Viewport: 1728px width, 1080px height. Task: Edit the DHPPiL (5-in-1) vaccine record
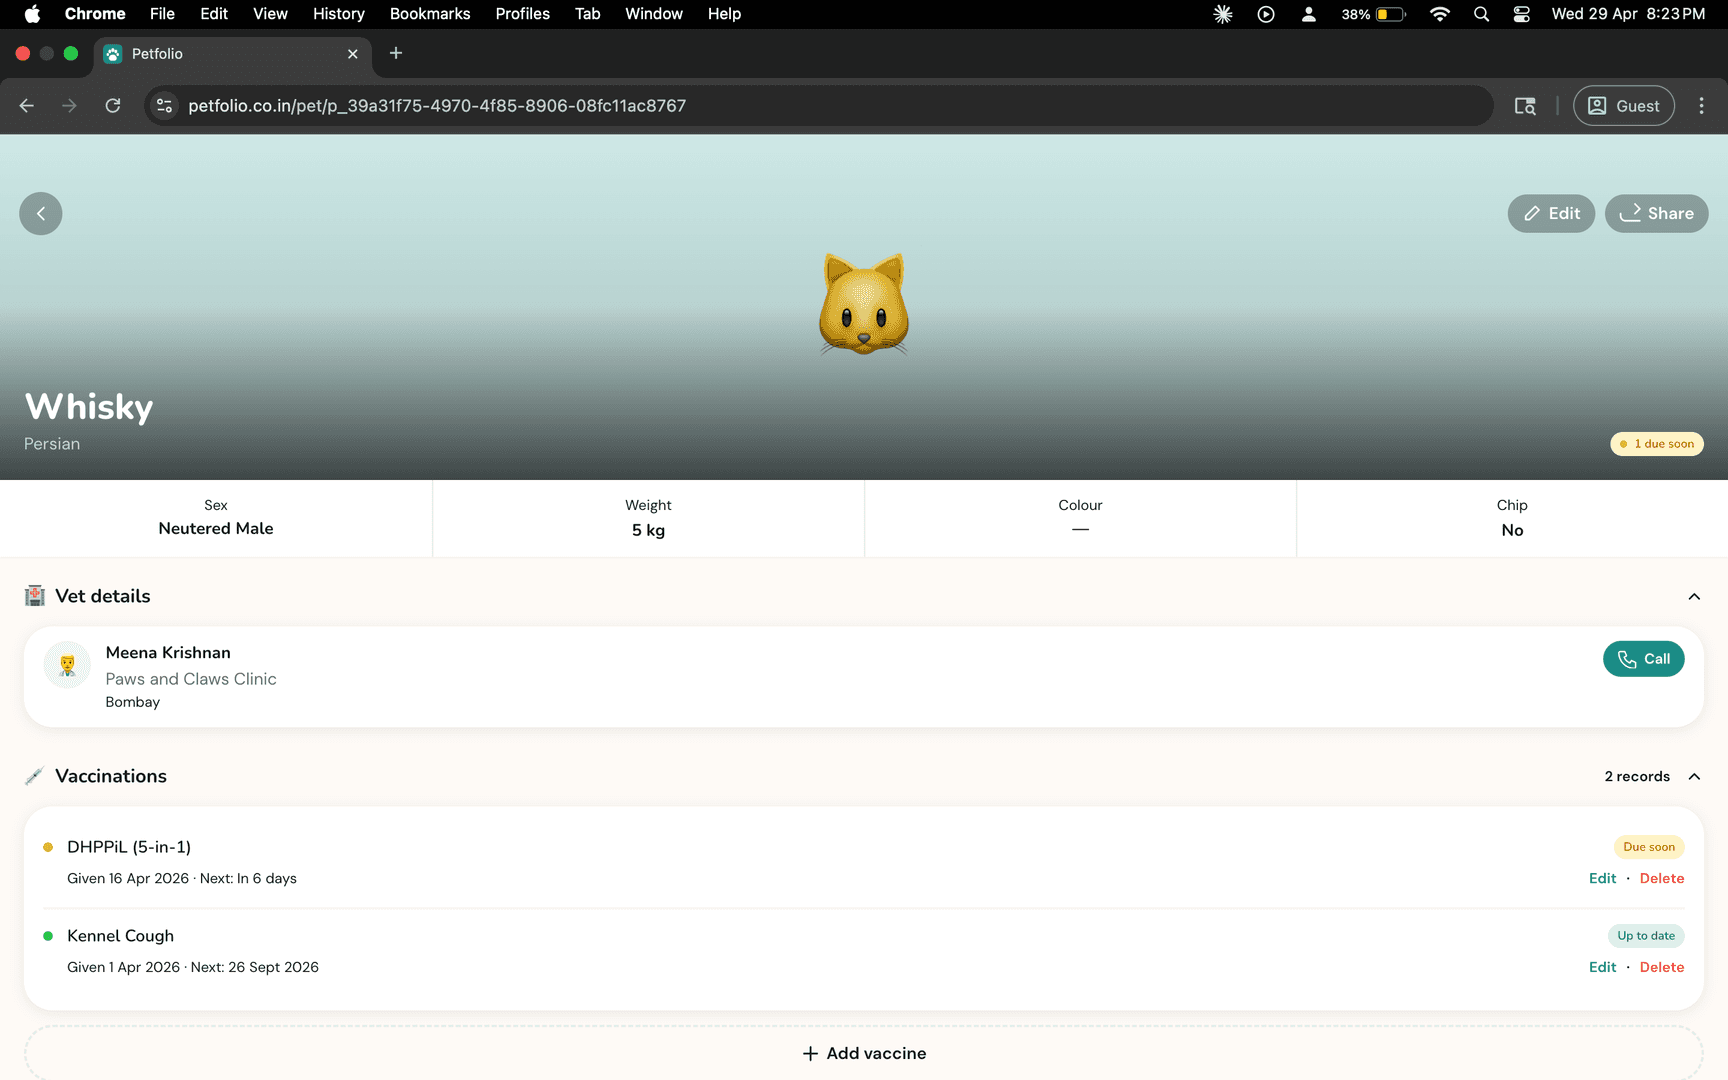click(x=1602, y=878)
